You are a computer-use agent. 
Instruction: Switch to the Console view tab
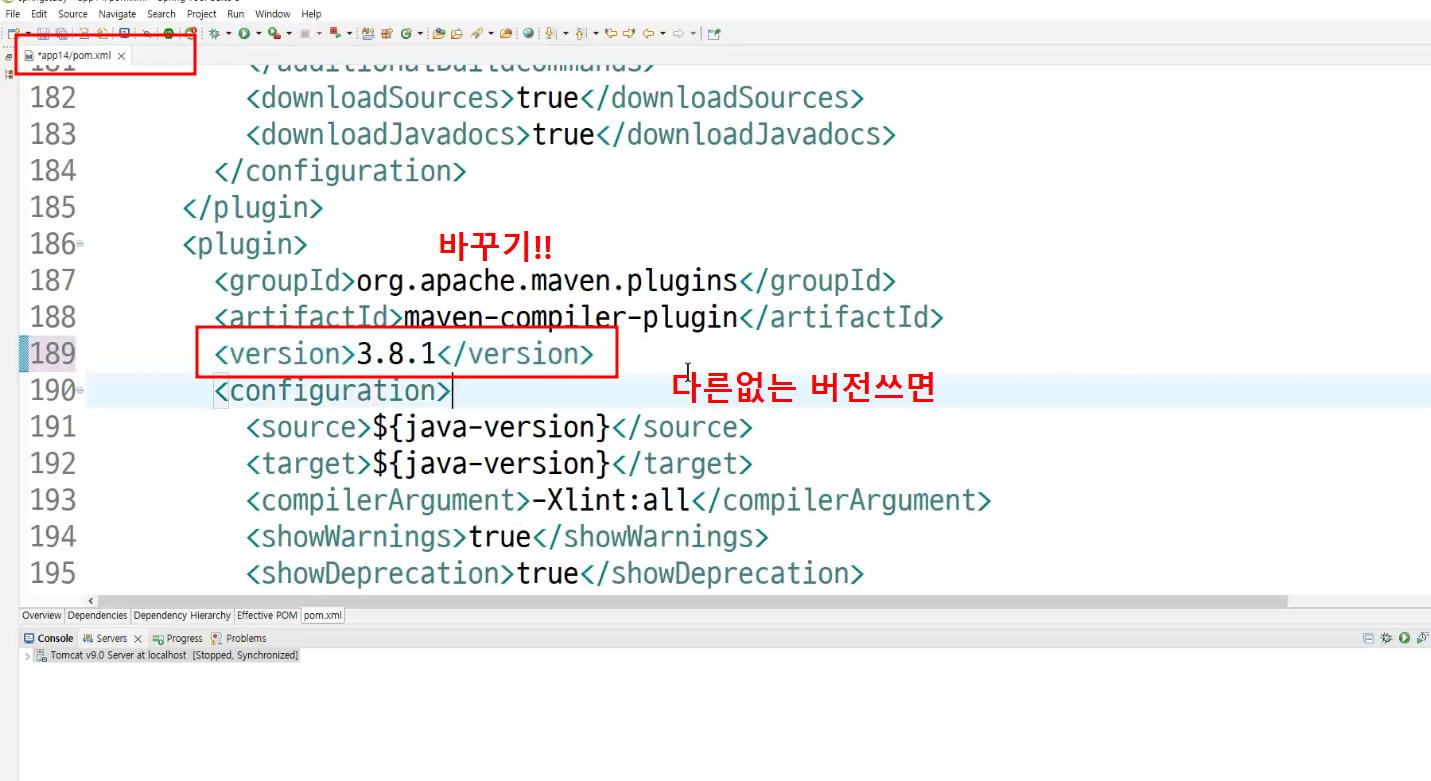click(x=49, y=638)
